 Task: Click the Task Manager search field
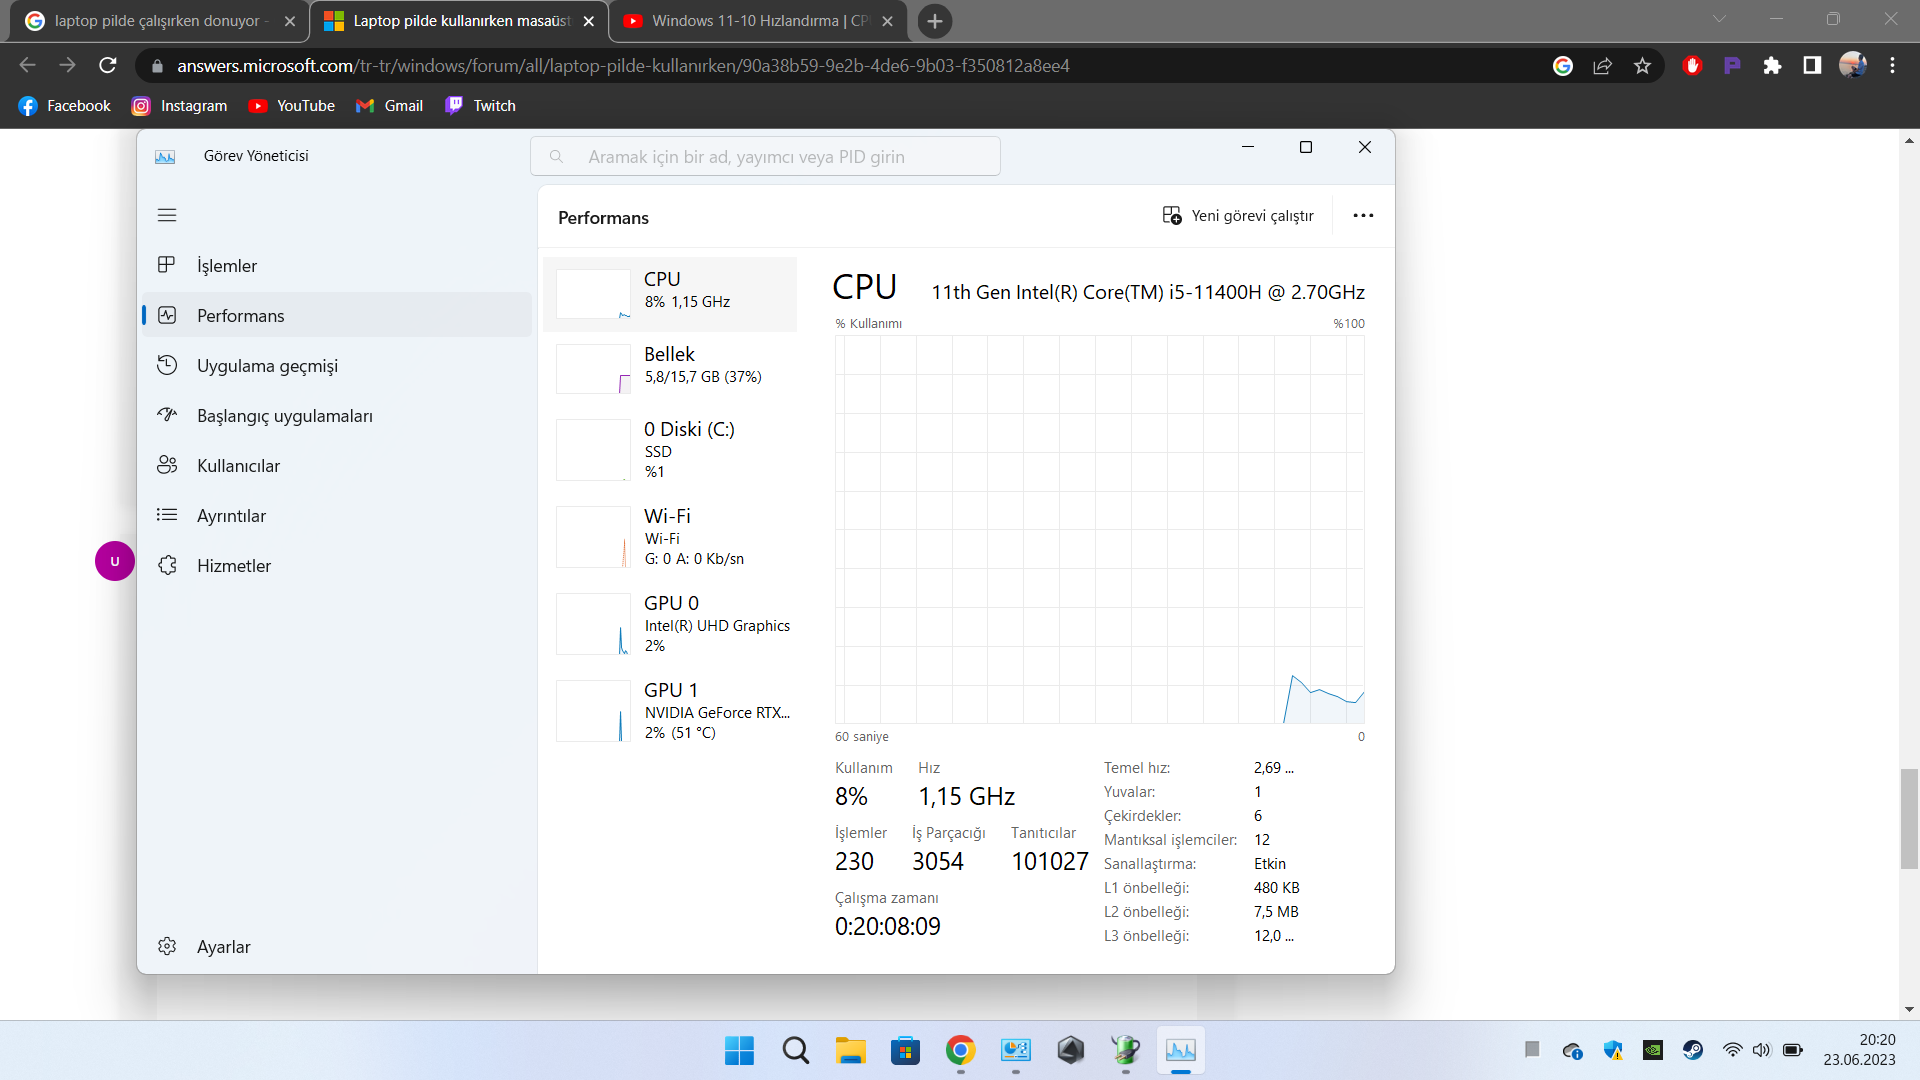click(765, 157)
